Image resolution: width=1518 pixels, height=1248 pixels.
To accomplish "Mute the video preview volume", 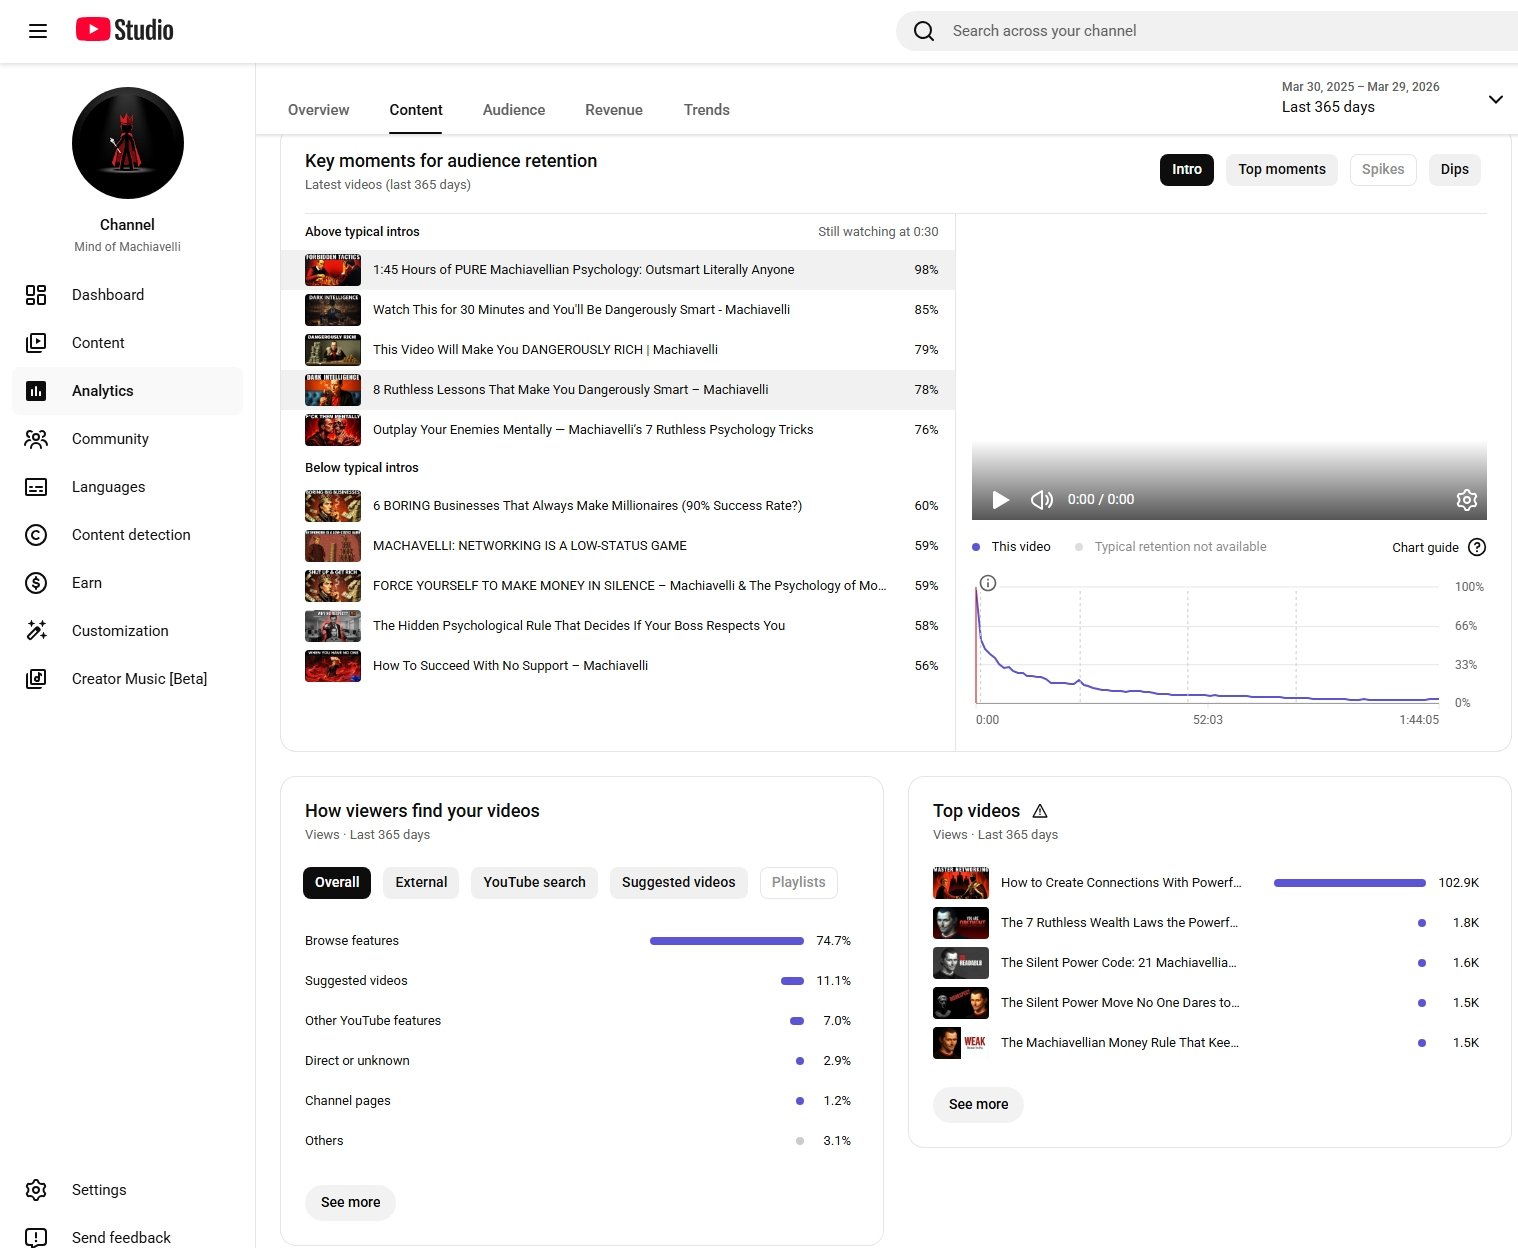I will tap(1041, 500).
